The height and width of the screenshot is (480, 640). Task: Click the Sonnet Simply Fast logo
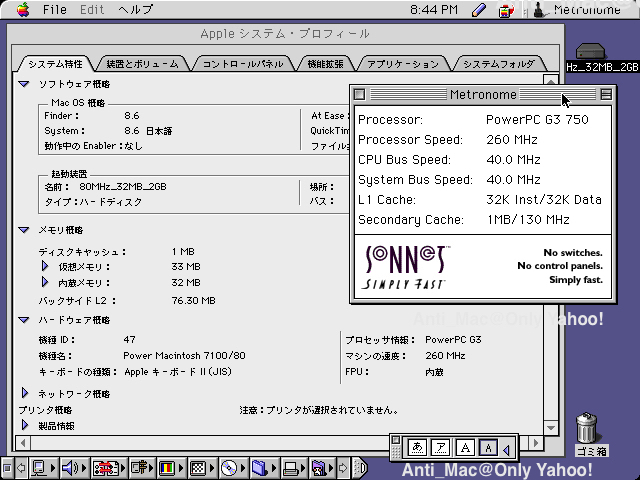point(405,267)
